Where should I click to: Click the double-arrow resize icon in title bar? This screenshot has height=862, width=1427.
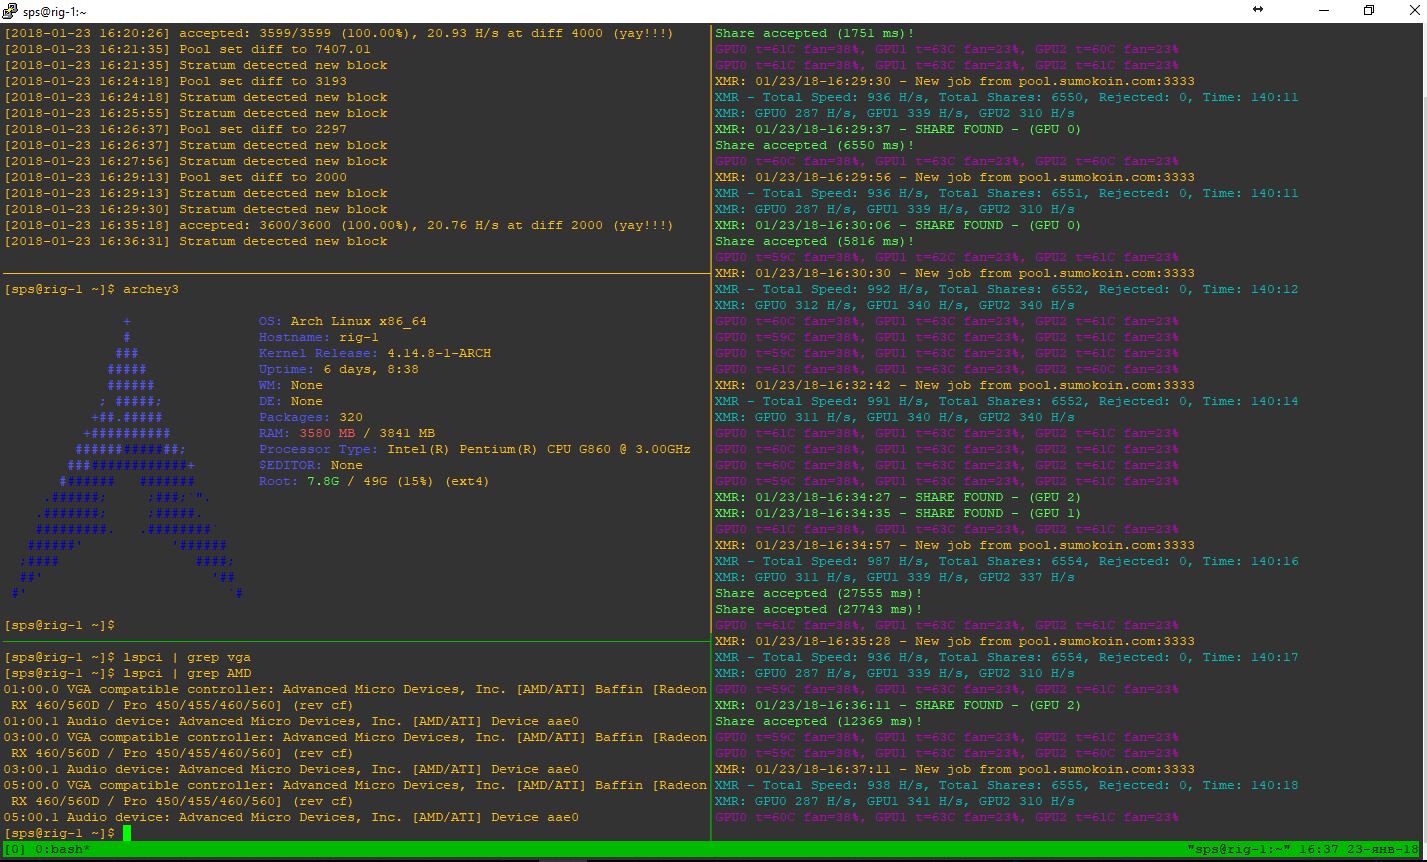1258,10
